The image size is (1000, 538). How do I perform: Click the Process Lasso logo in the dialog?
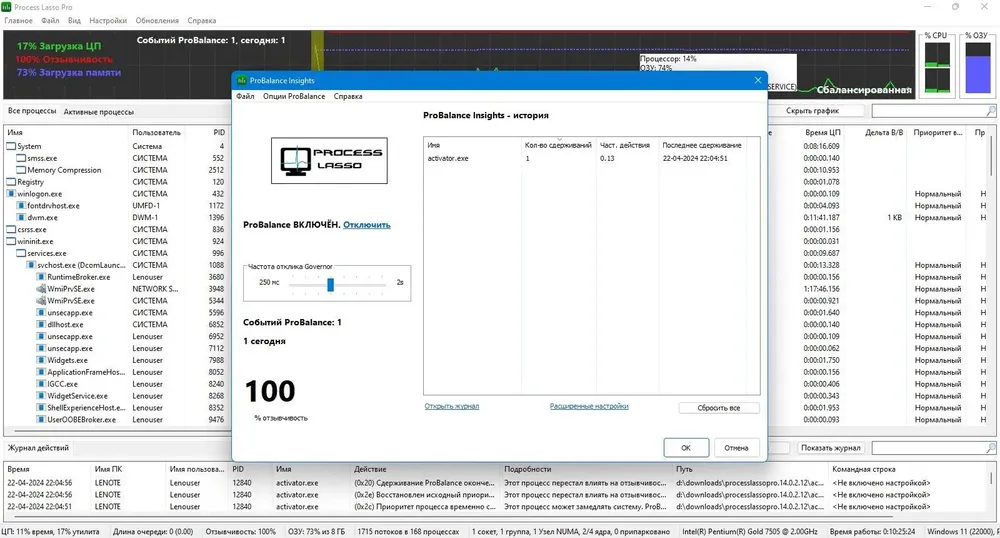click(x=329, y=161)
